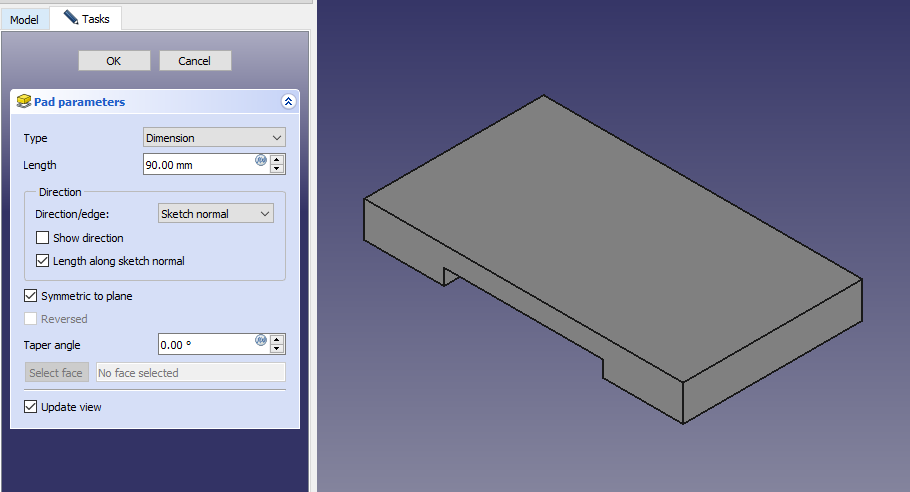910x492 pixels.
Task: Cancel the pad operation
Action: tap(195, 61)
